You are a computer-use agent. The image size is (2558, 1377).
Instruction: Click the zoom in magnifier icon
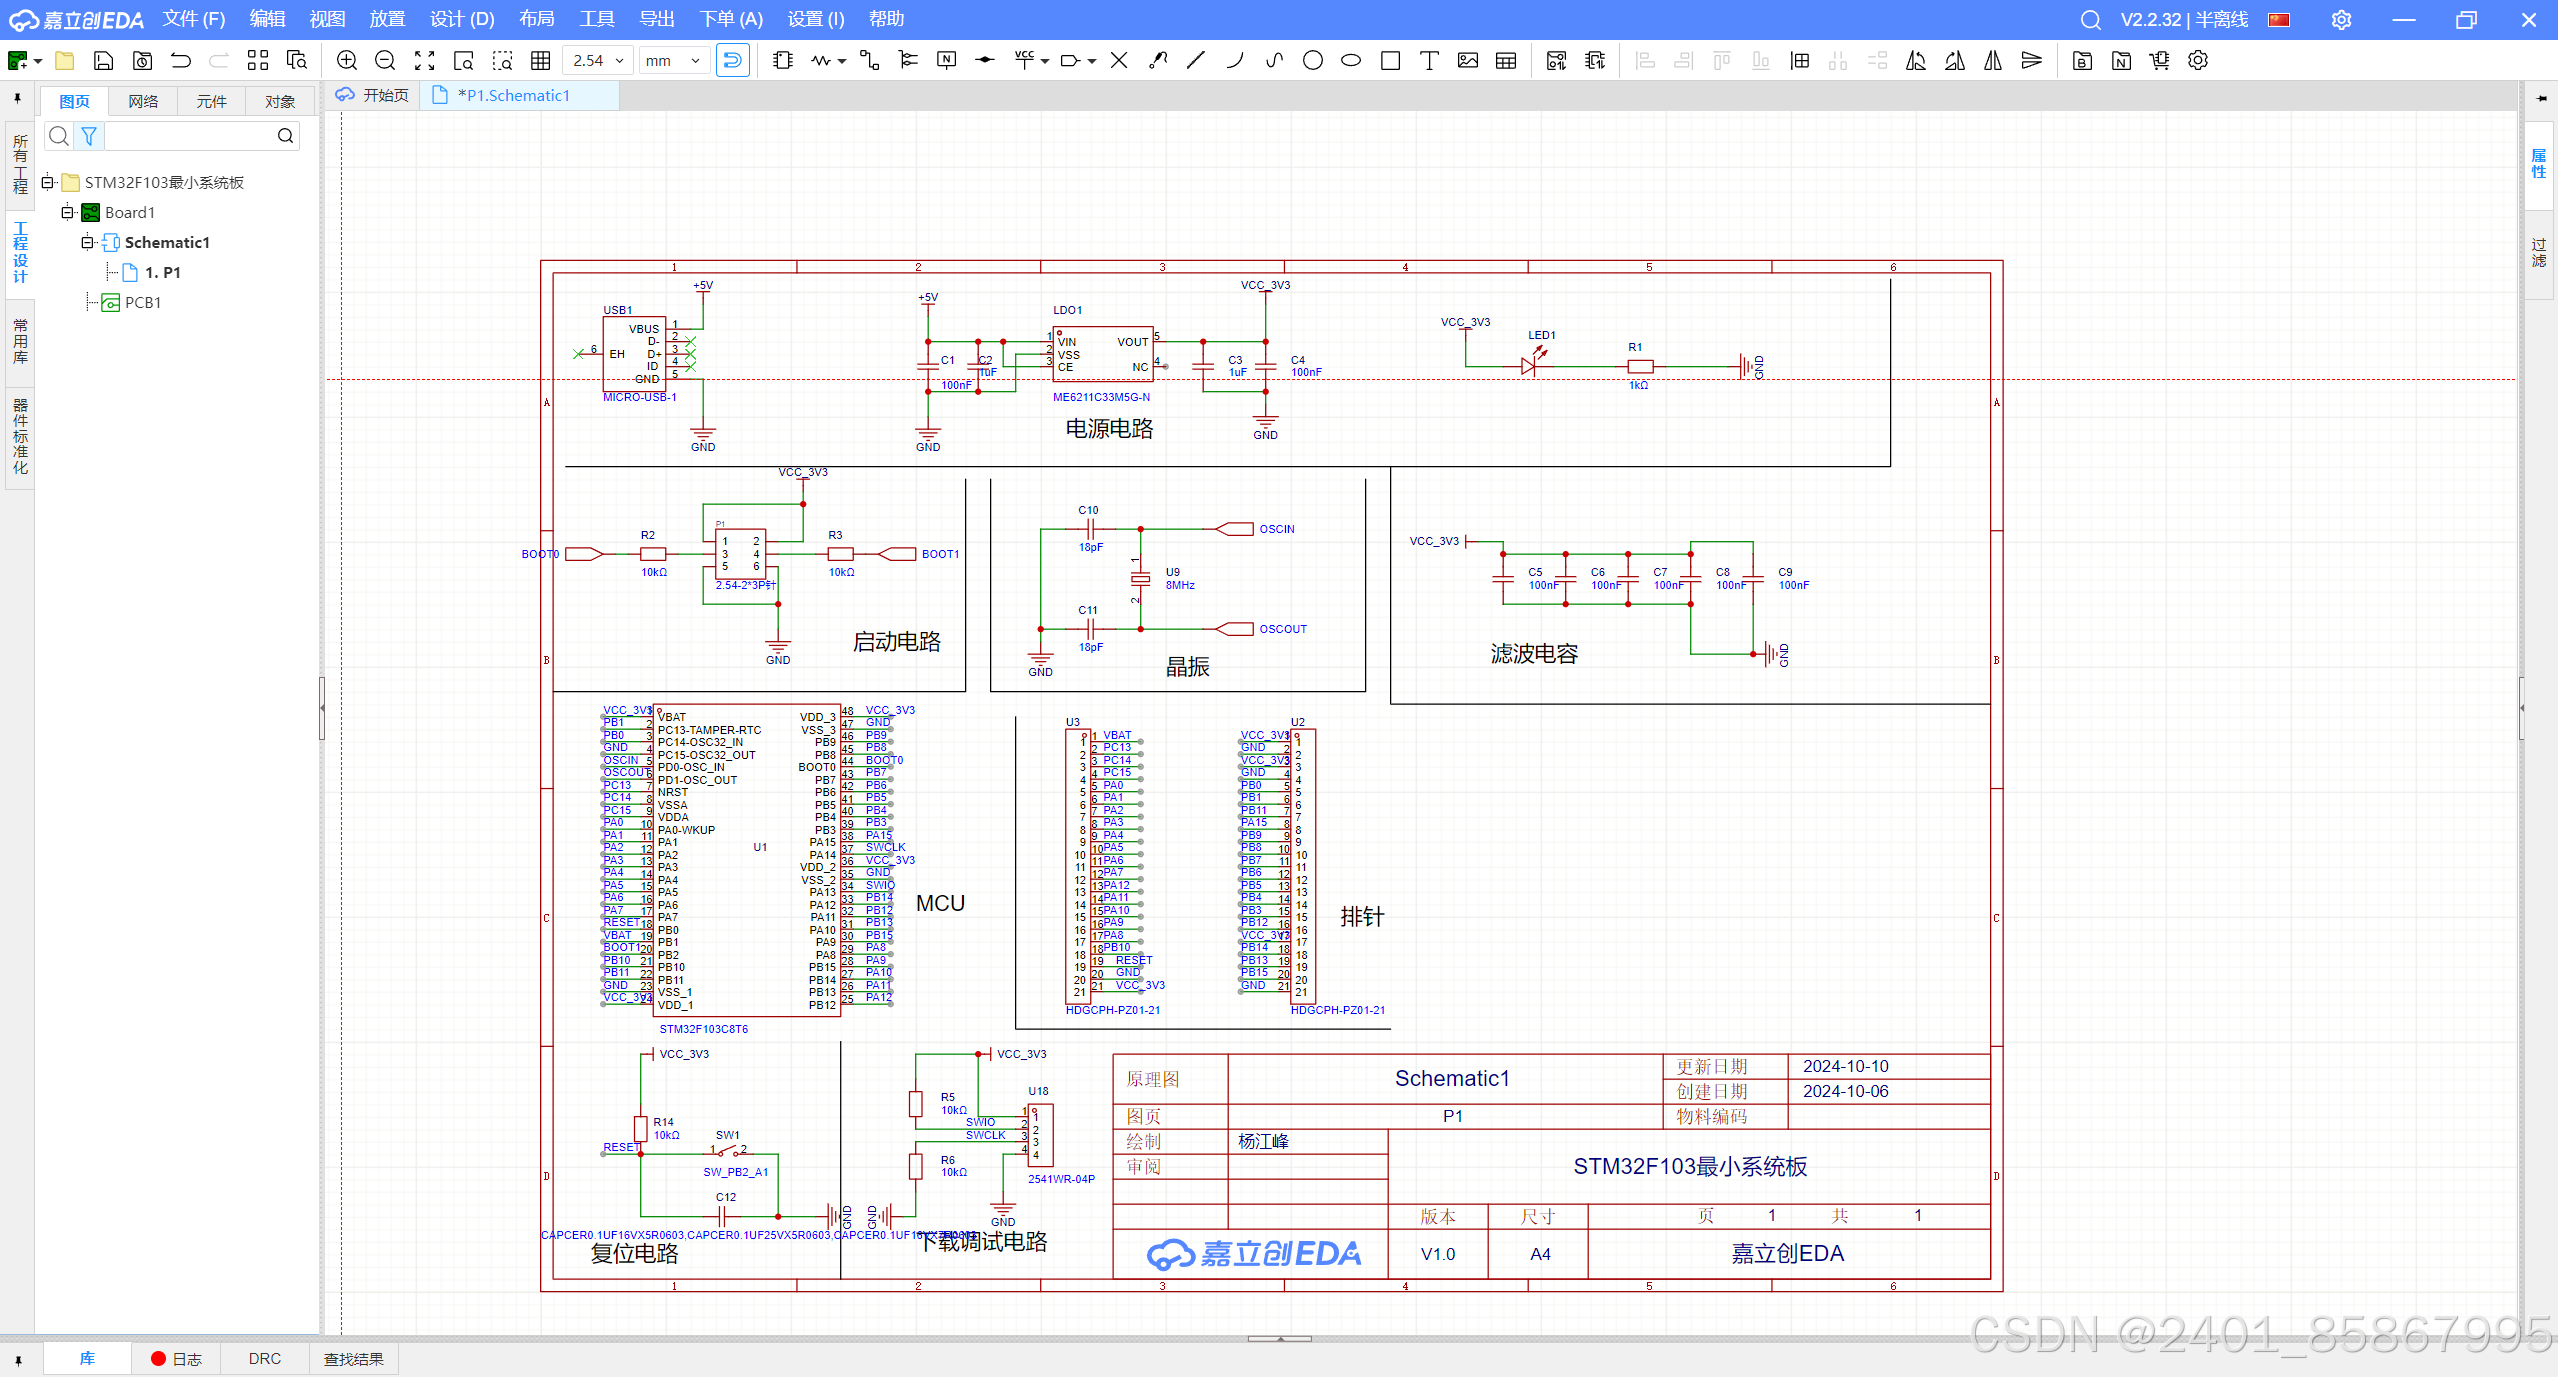347,61
